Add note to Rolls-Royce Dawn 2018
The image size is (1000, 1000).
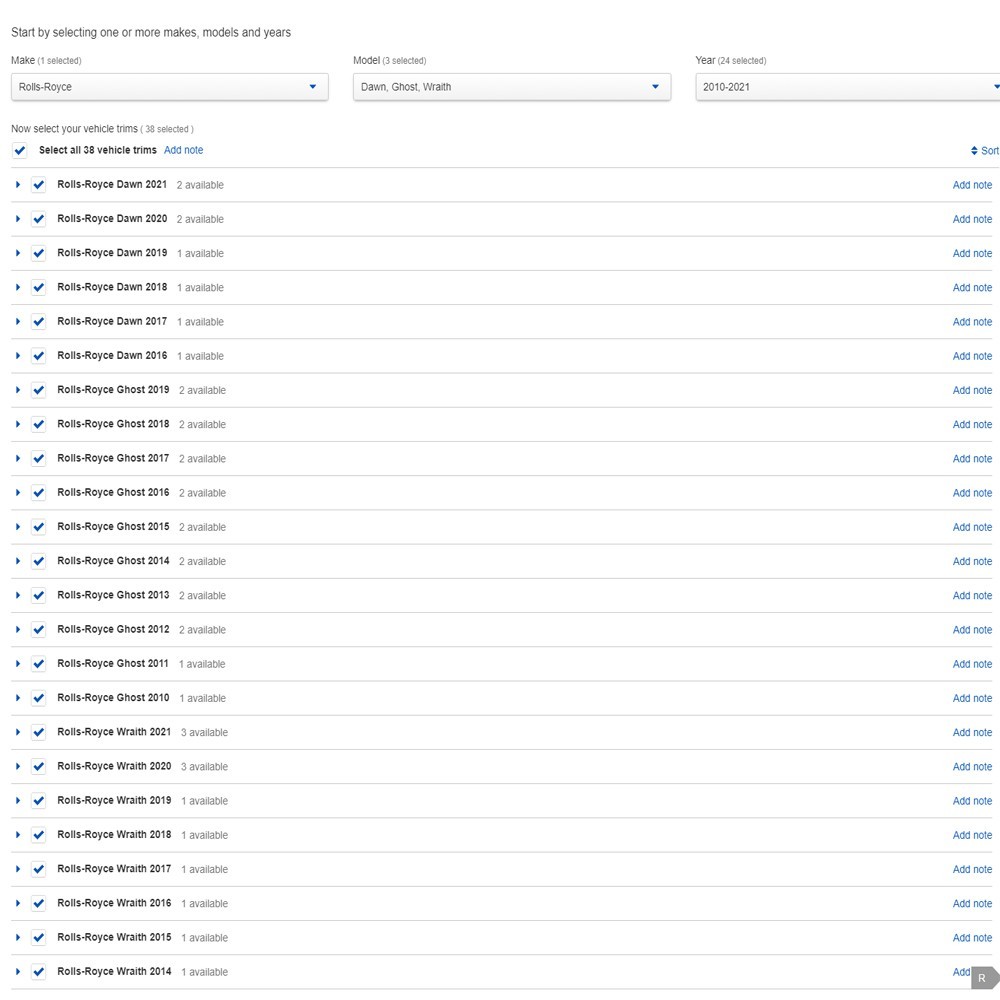point(972,288)
